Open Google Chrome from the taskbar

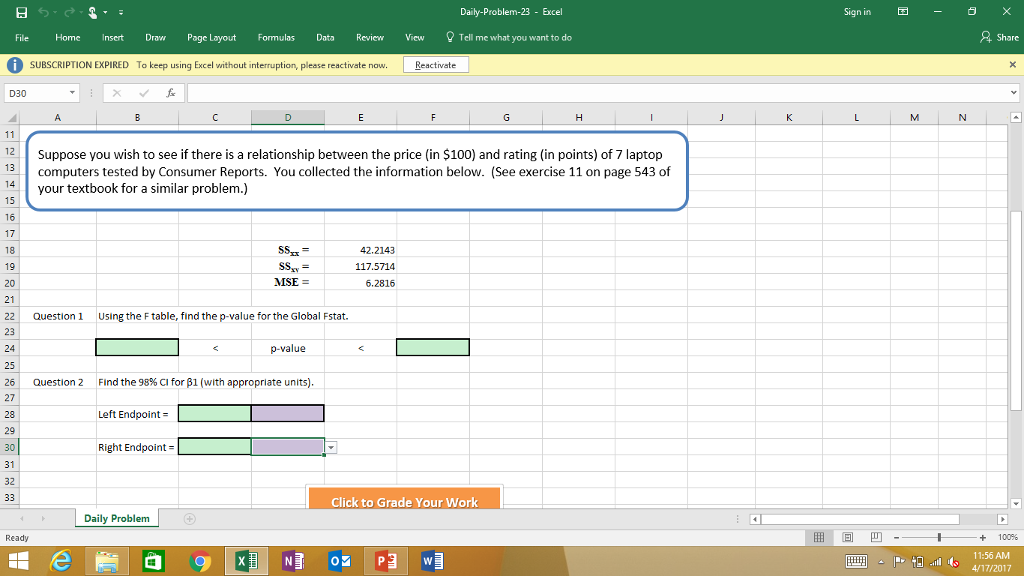tap(200, 560)
